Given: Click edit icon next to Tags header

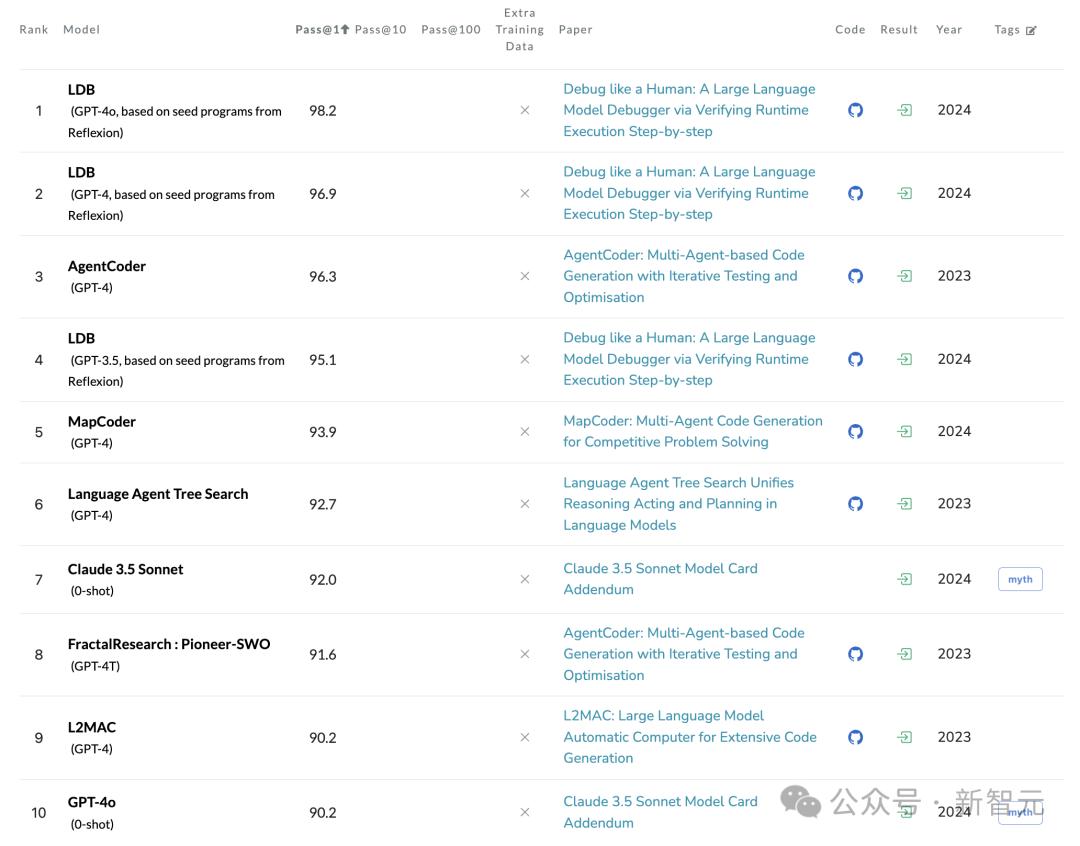Looking at the screenshot, I should tap(1031, 30).
